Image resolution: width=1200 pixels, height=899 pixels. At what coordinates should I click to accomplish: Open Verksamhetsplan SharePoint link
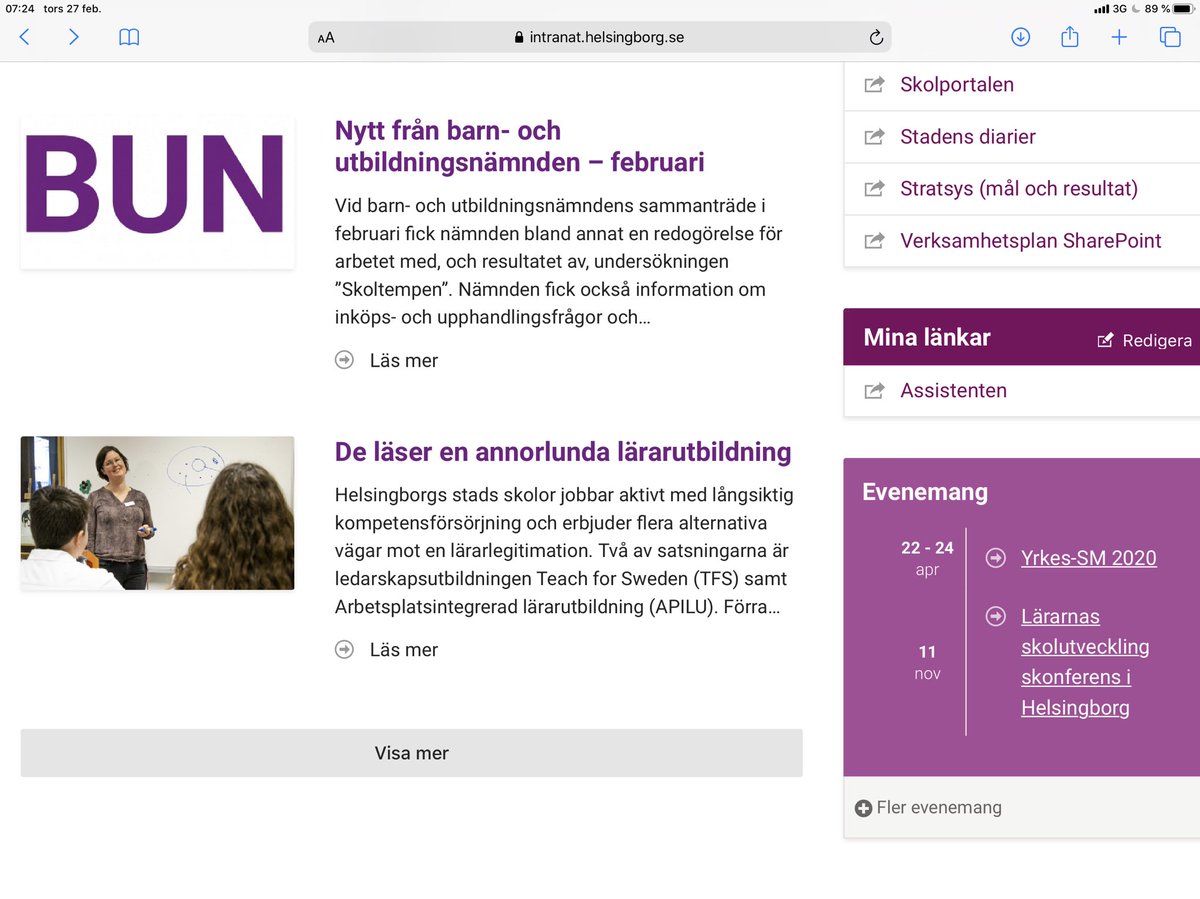[1031, 241]
